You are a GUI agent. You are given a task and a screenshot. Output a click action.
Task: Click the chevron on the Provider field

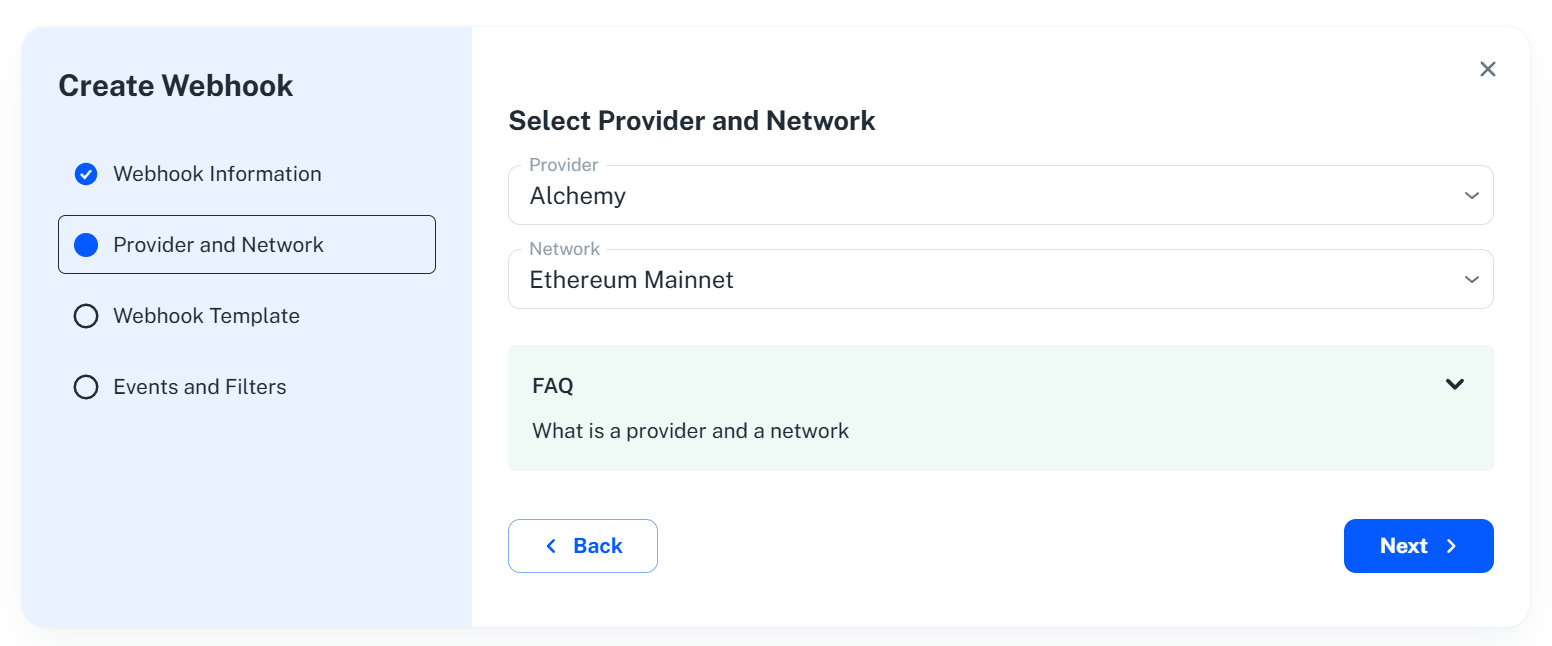[x=1471, y=195]
